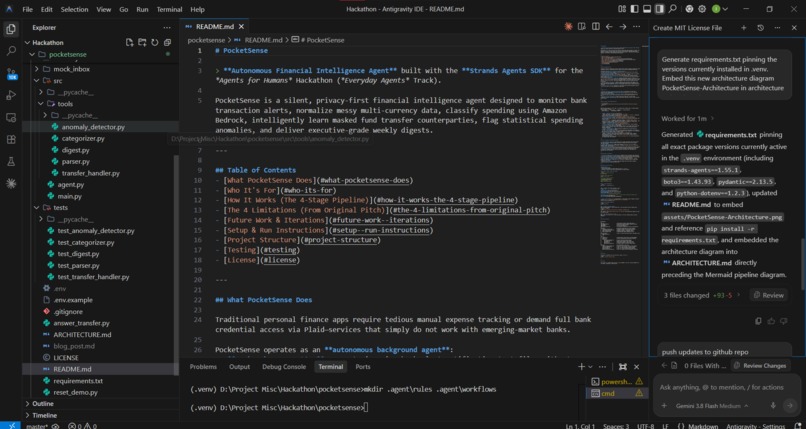Click master branch in status bar
806x429 pixels.
point(36,426)
